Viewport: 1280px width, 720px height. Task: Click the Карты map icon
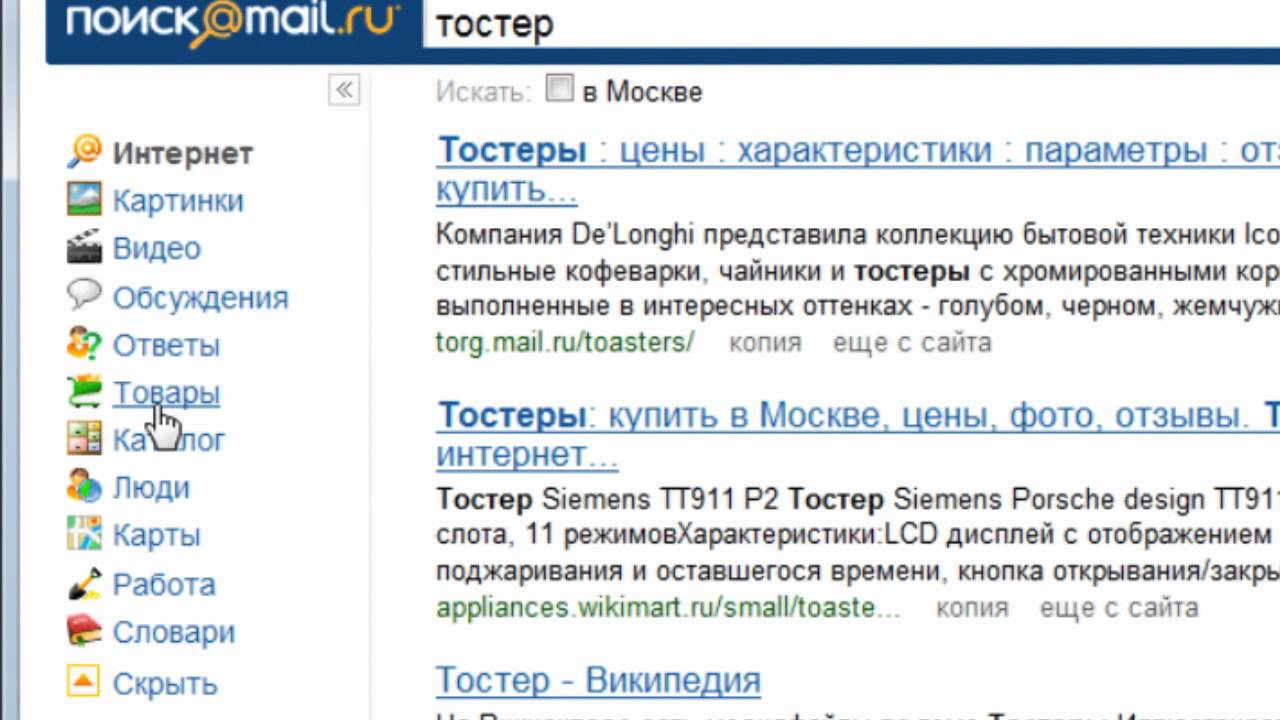[x=84, y=535]
